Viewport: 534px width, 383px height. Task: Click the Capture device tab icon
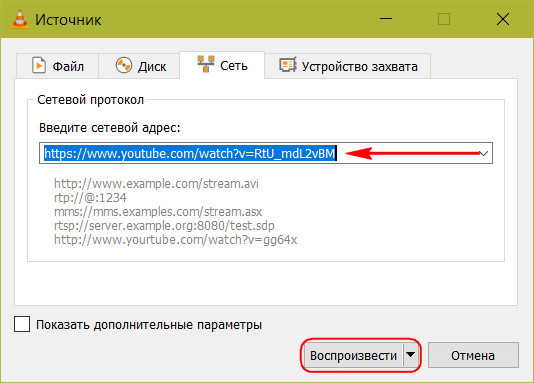coord(288,65)
